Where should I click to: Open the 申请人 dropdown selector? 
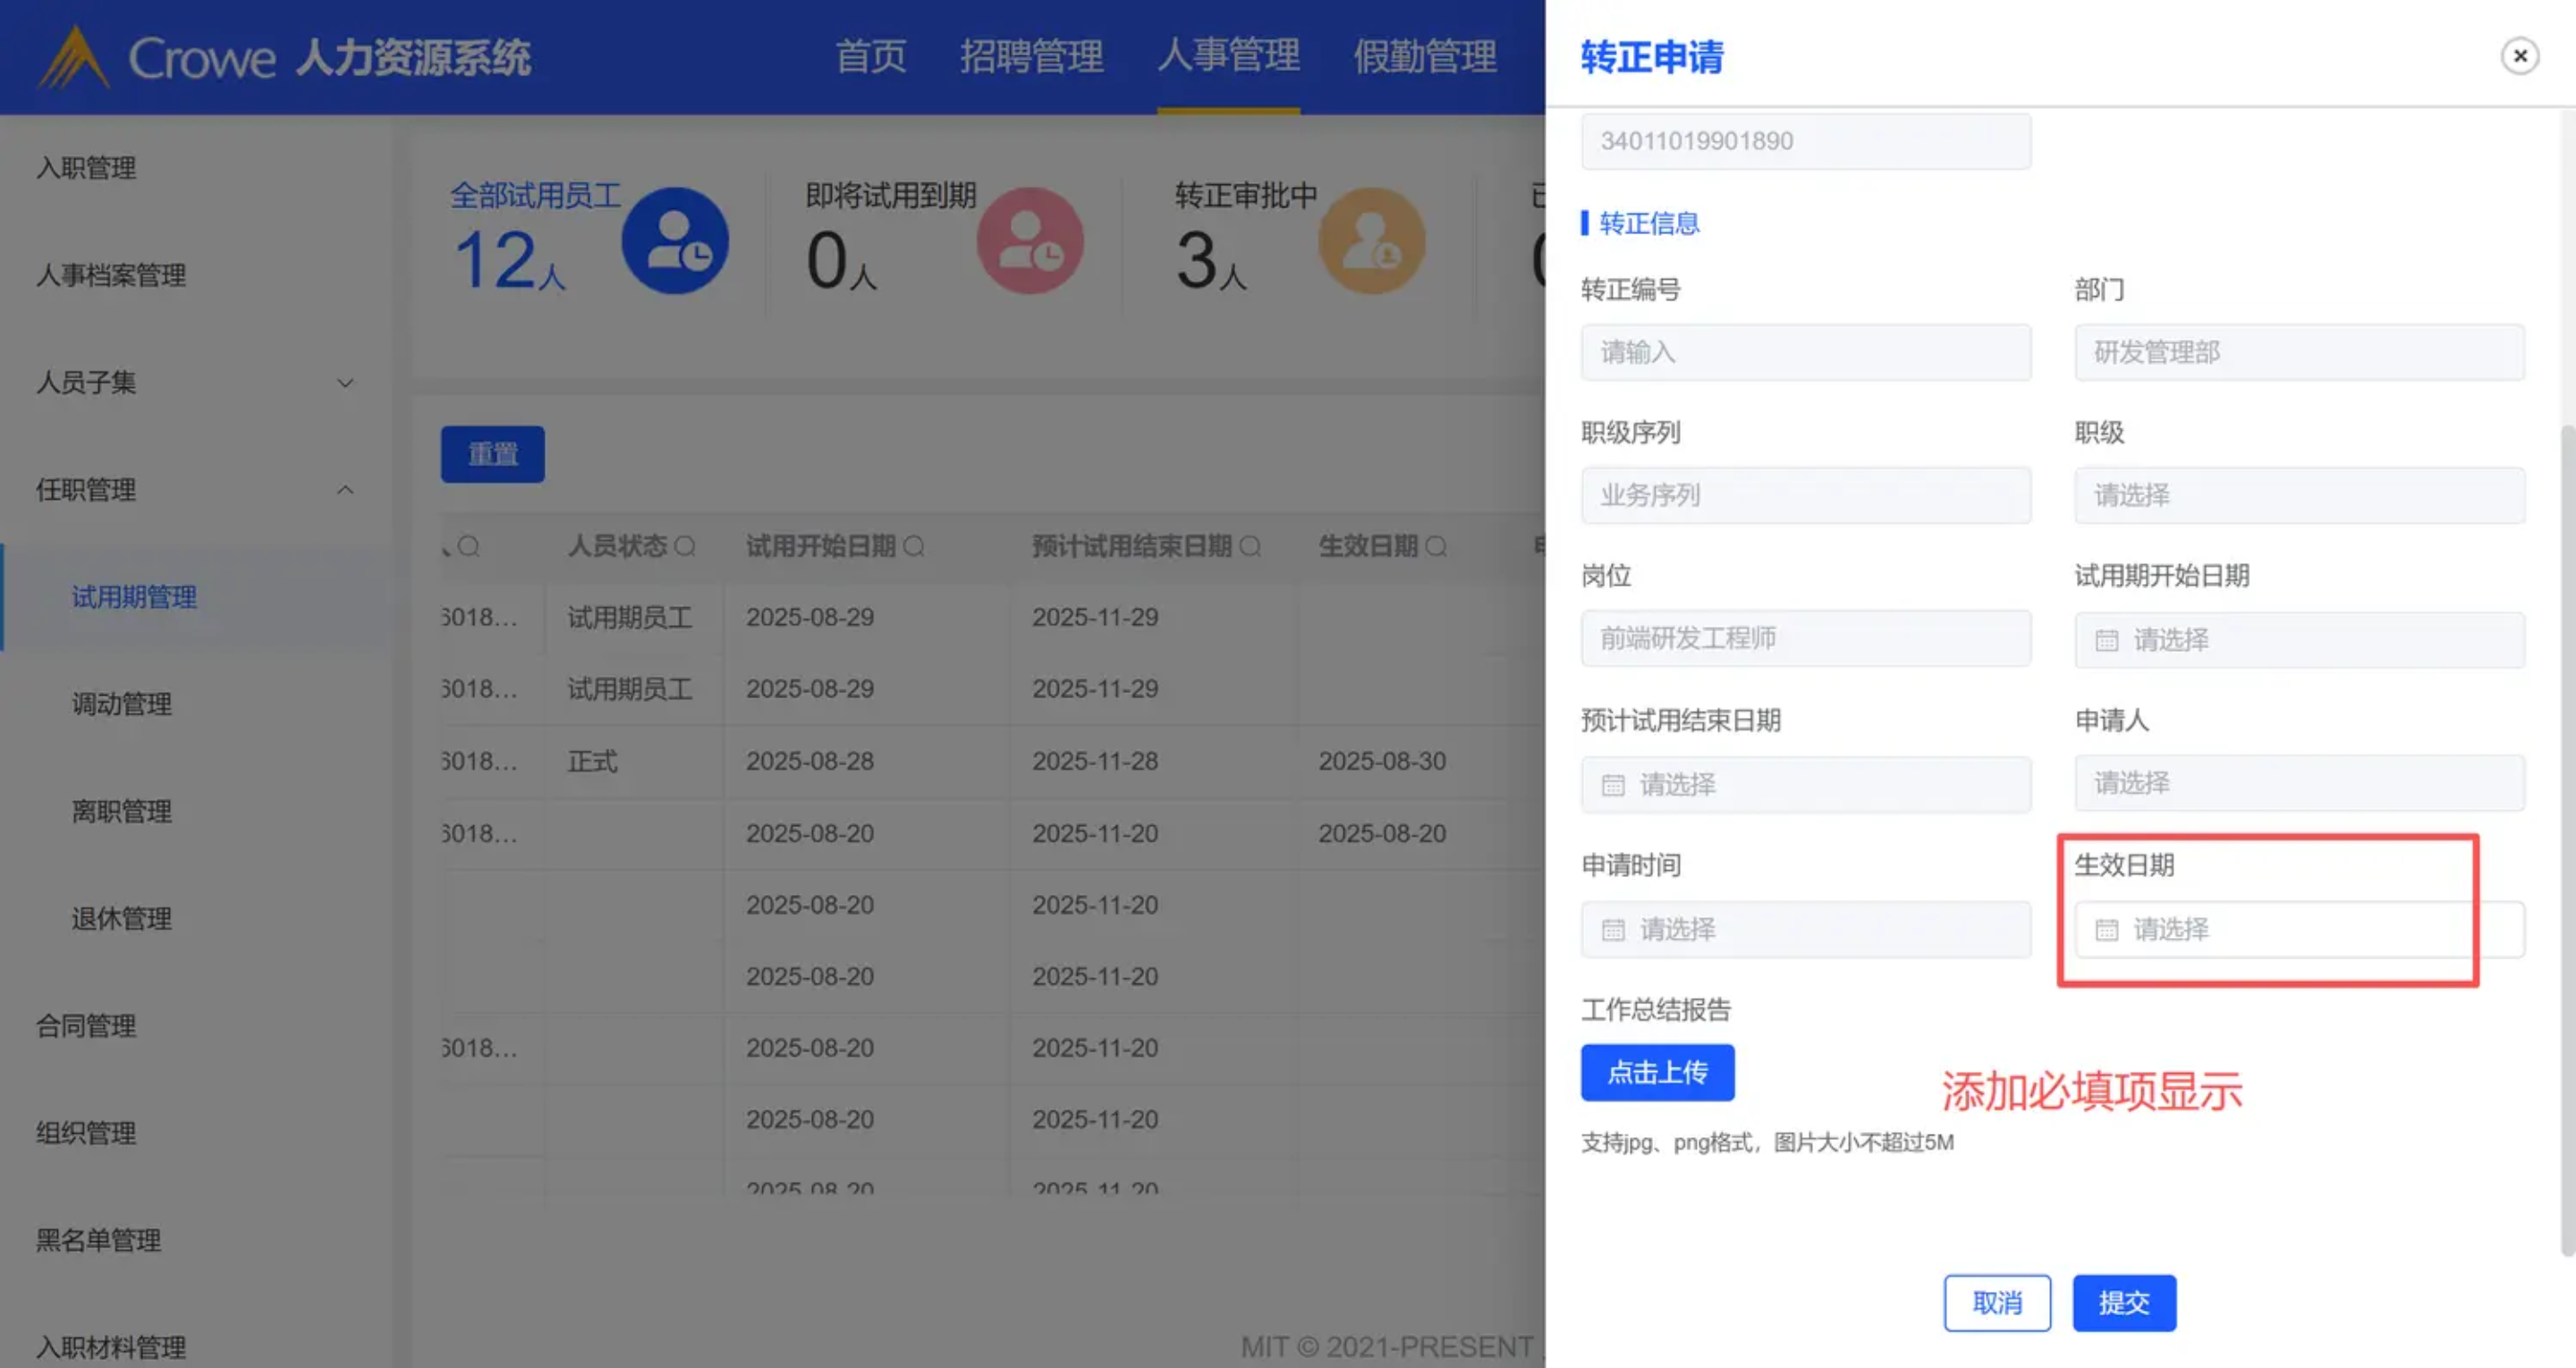click(x=2298, y=783)
